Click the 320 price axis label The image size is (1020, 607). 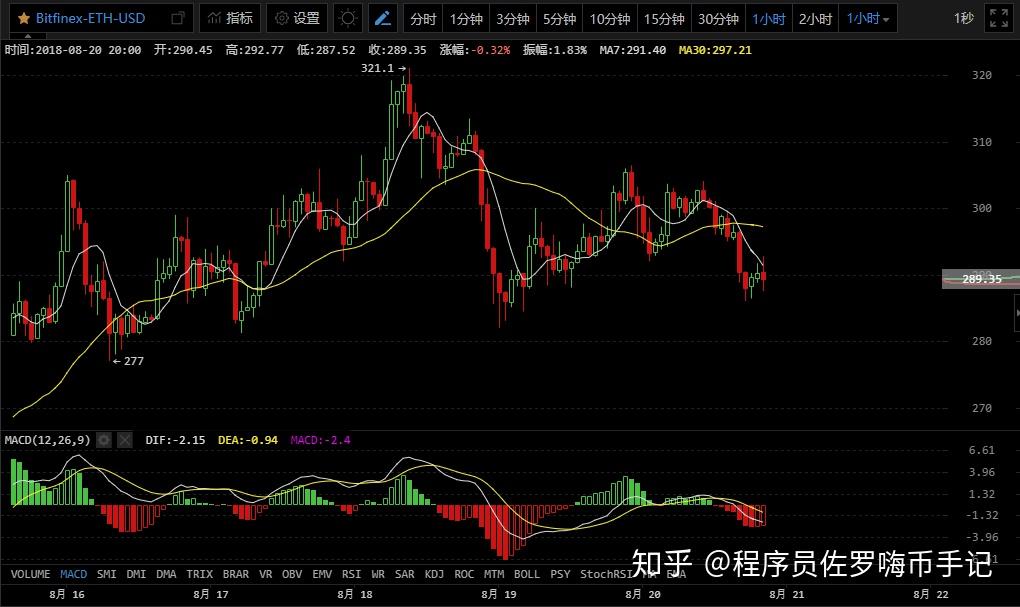(982, 75)
